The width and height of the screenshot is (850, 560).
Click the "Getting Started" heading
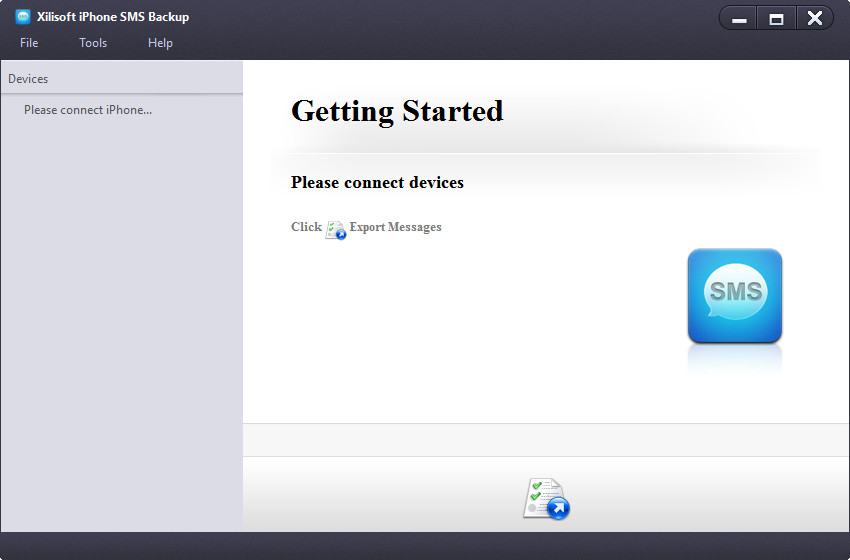(397, 111)
